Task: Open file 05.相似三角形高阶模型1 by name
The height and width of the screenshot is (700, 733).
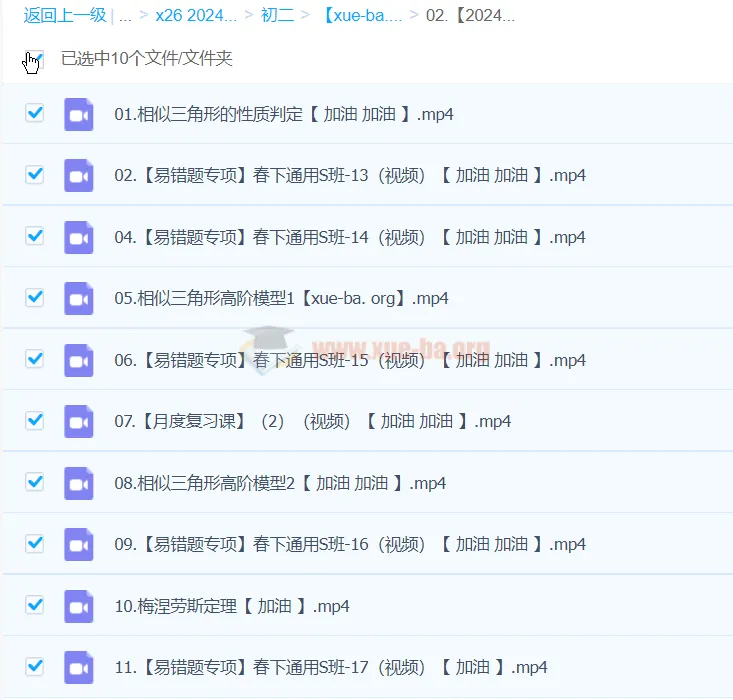Action: tap(281, 298)
